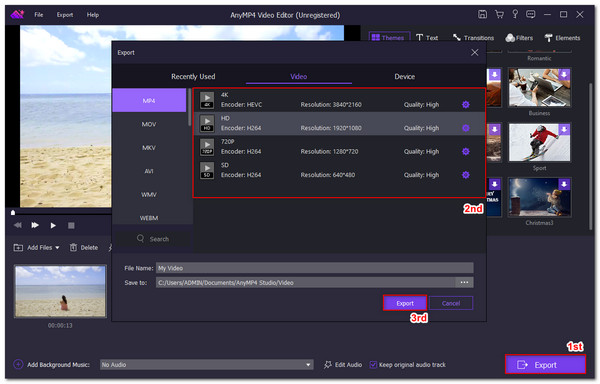Click the Save to path field
This screenshot has height=384, width=600.
tap(305, 283)
